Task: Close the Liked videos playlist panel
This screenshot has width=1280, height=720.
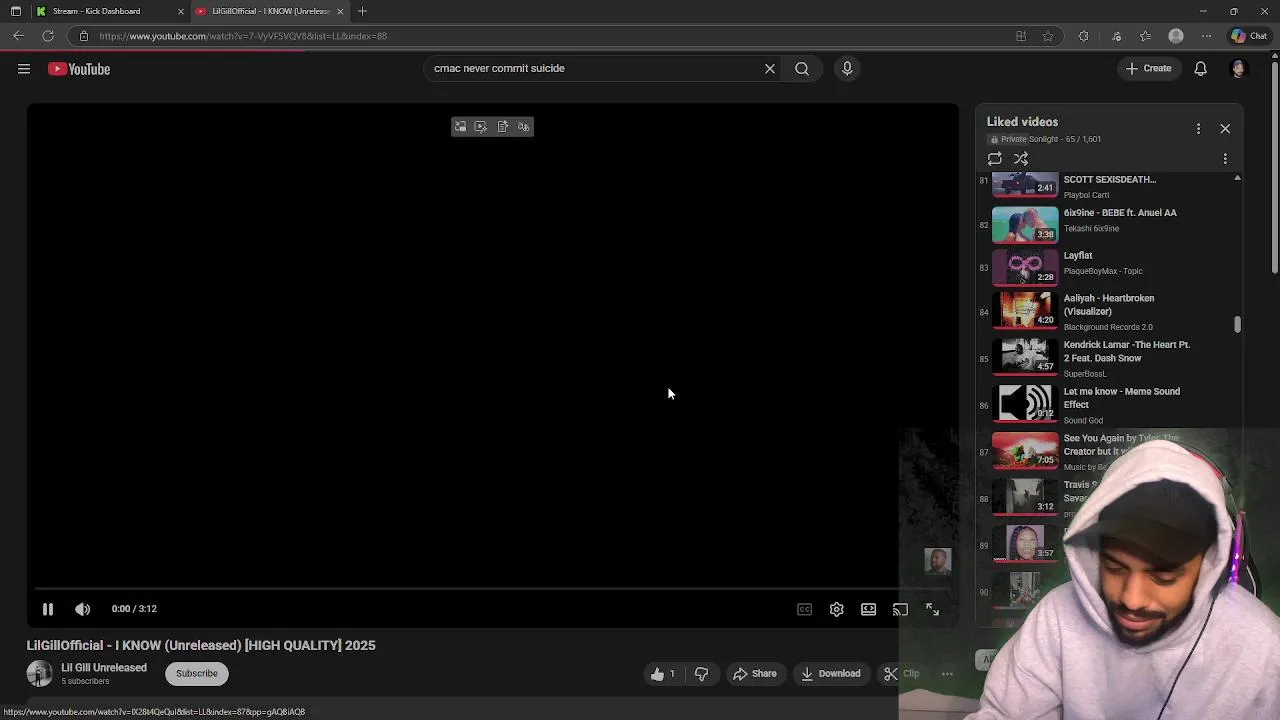Action: (1225, 129)
